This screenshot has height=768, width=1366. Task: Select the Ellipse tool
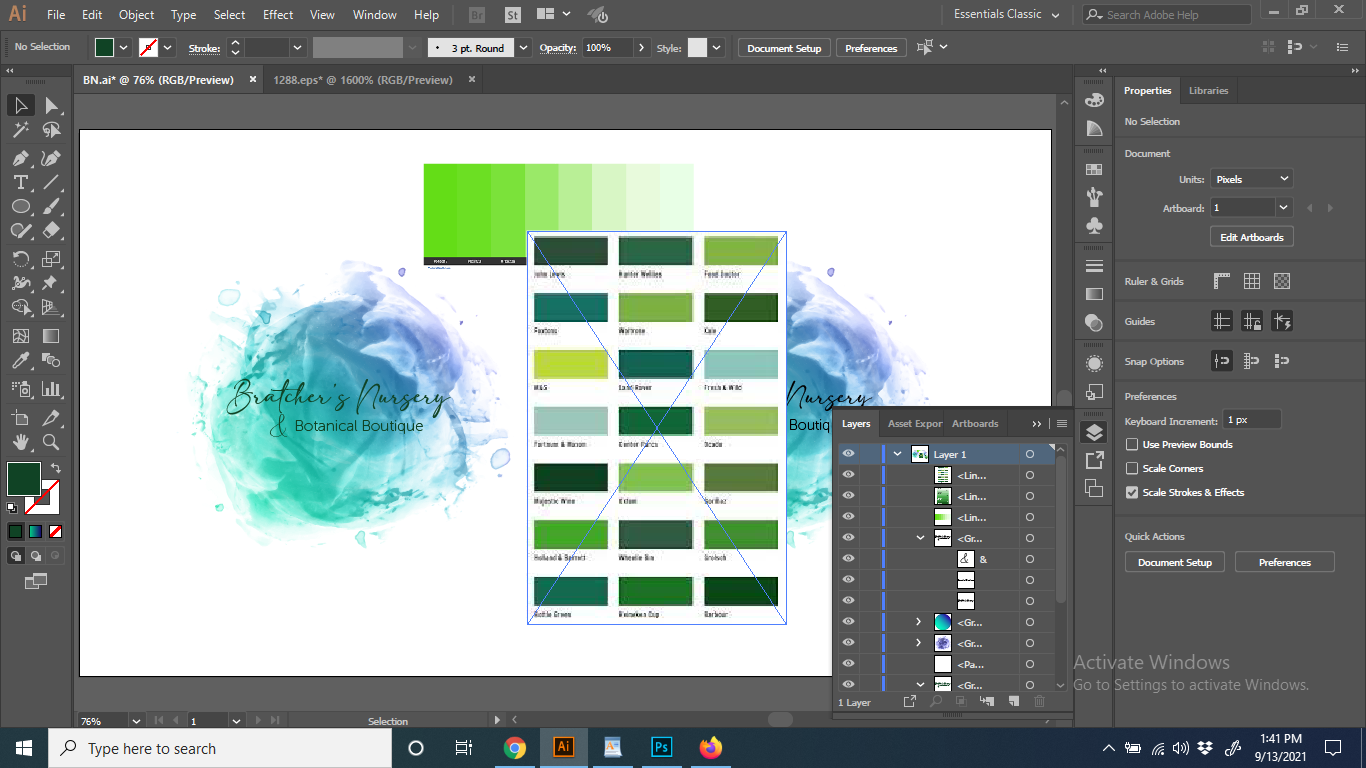coord(20,206)
